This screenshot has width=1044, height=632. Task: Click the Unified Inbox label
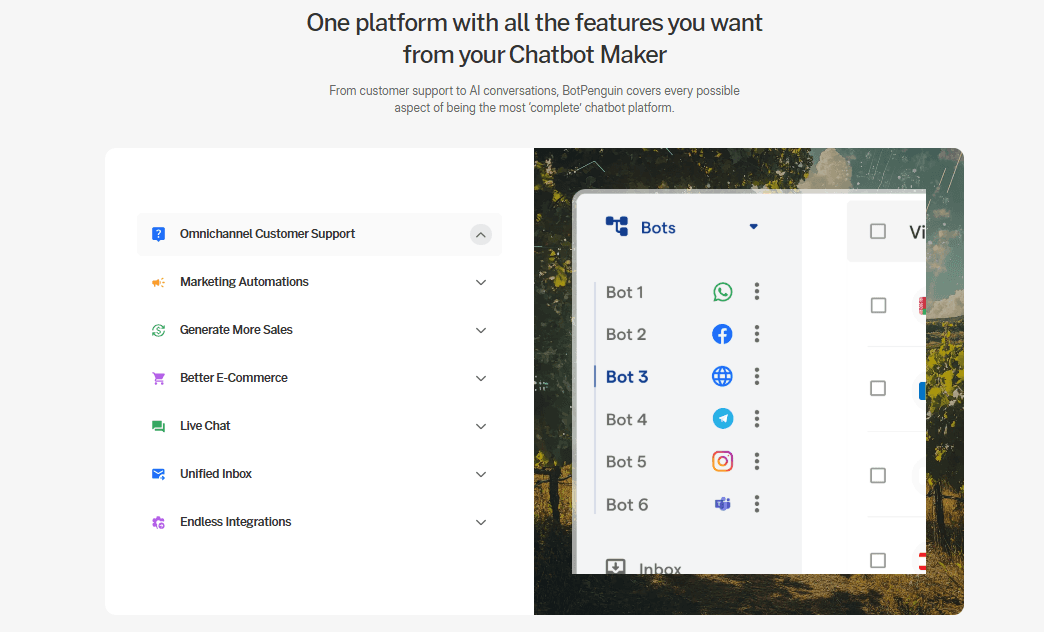[216, 474]
